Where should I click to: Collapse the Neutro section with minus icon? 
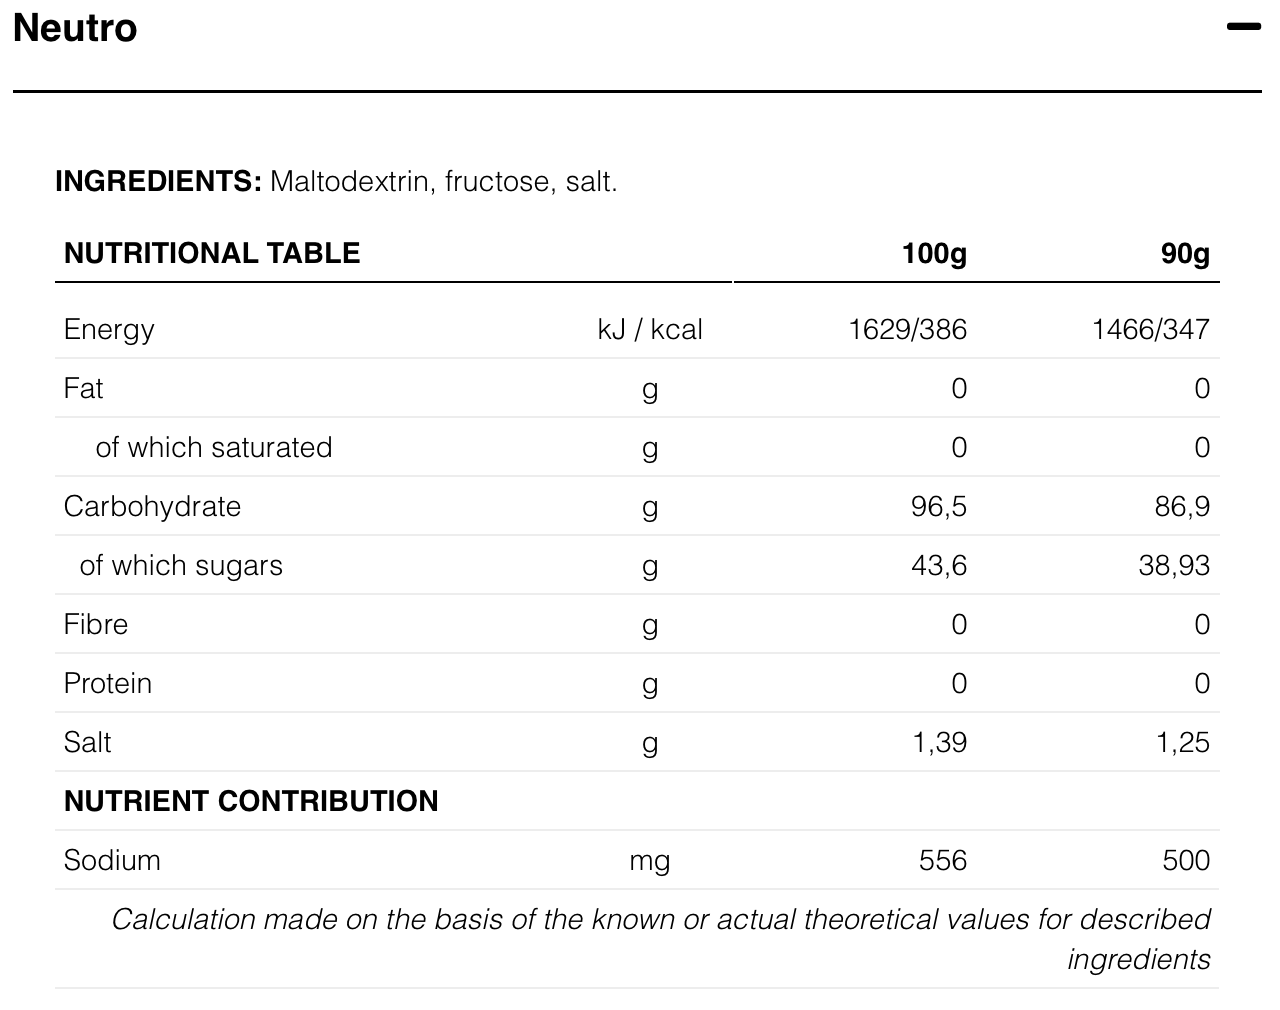pyautogui.click(x=1243, y=27)
